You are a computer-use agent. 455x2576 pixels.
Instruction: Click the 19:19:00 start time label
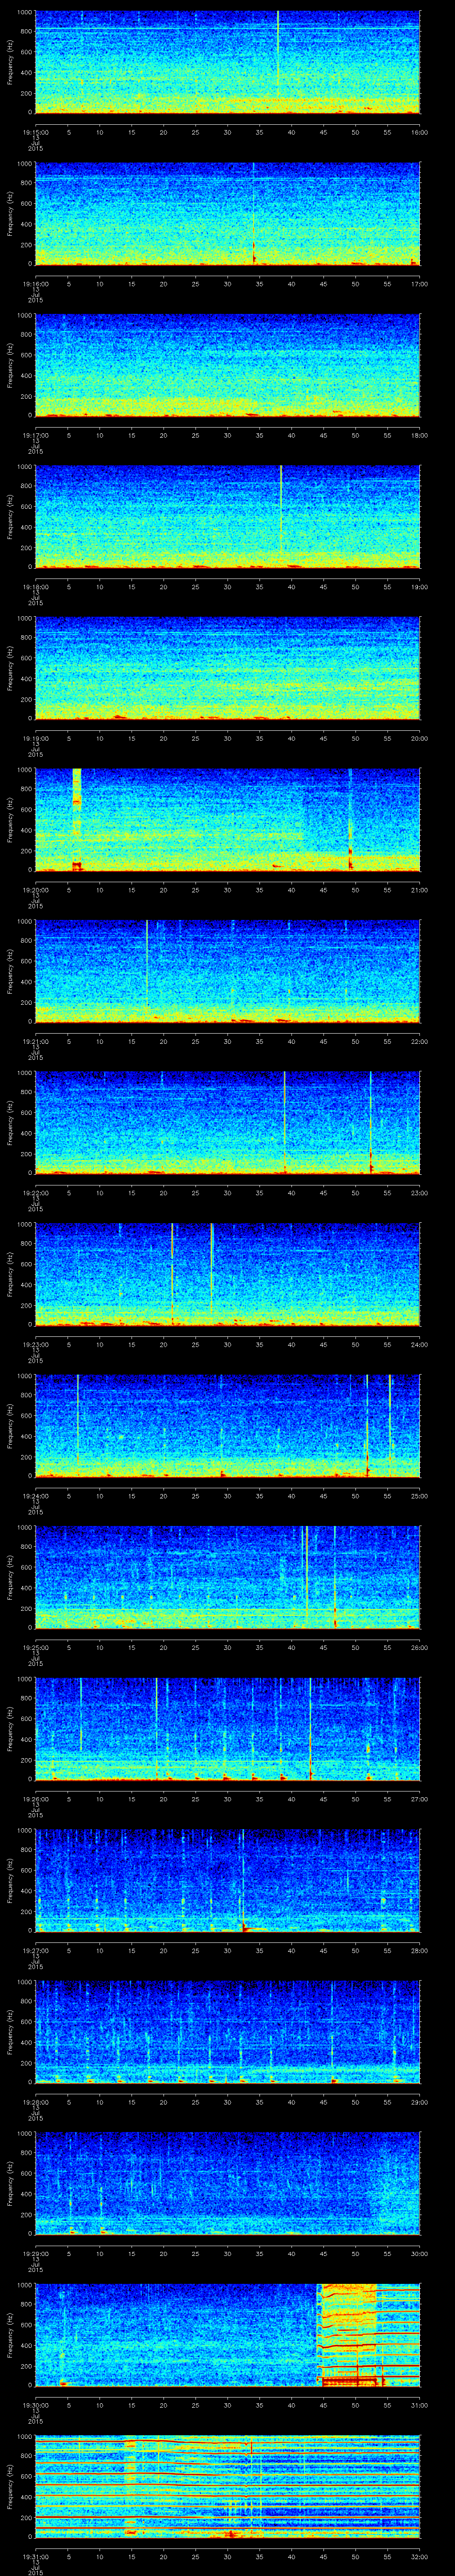[x=36, y=738]
